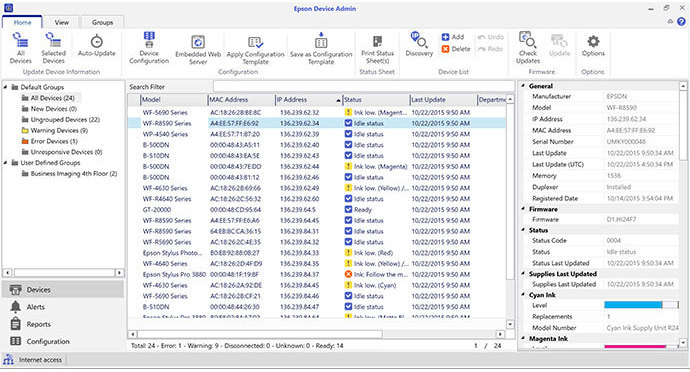The width and height of the screenshot is (690, 372).
Task: Select New Devices (0) folder
Action: 49,109
